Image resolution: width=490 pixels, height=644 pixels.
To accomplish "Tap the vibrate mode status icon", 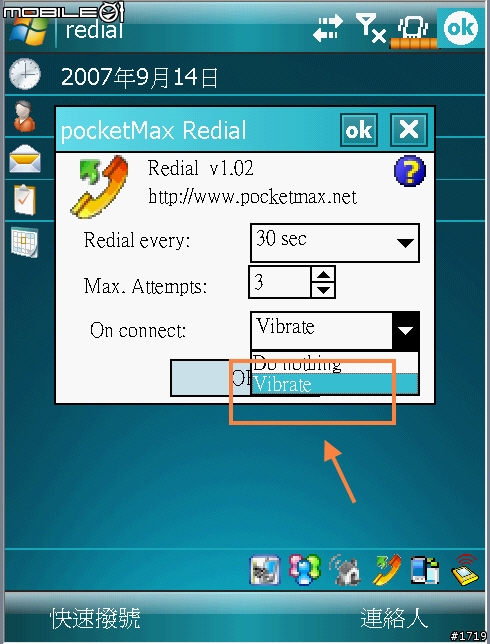I will [413, 30].
